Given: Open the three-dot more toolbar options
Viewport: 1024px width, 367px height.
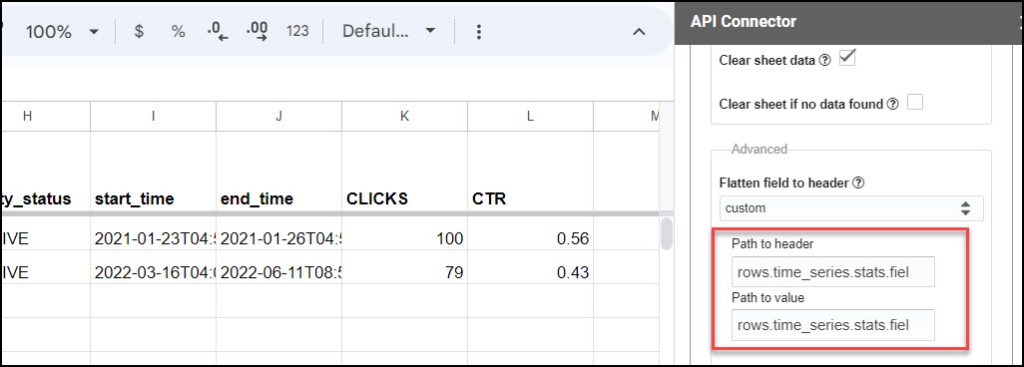Looking at the screenshot, I should tap(479, 32).
